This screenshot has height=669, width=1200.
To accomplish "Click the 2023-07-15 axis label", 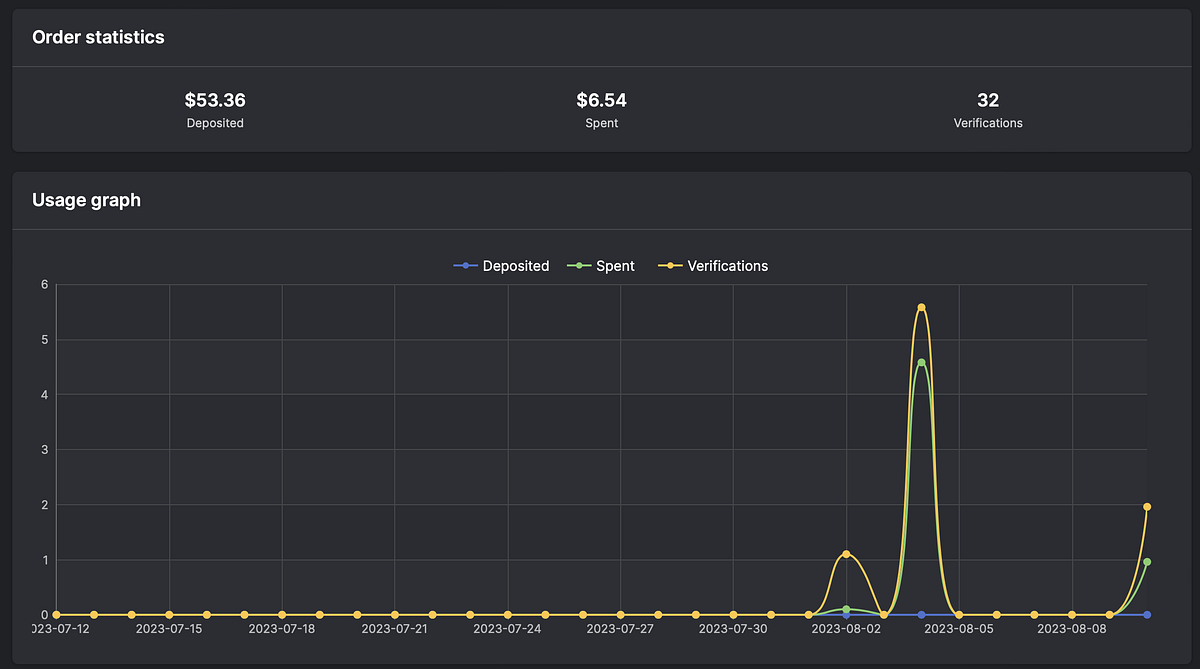I will coord(169,629).
